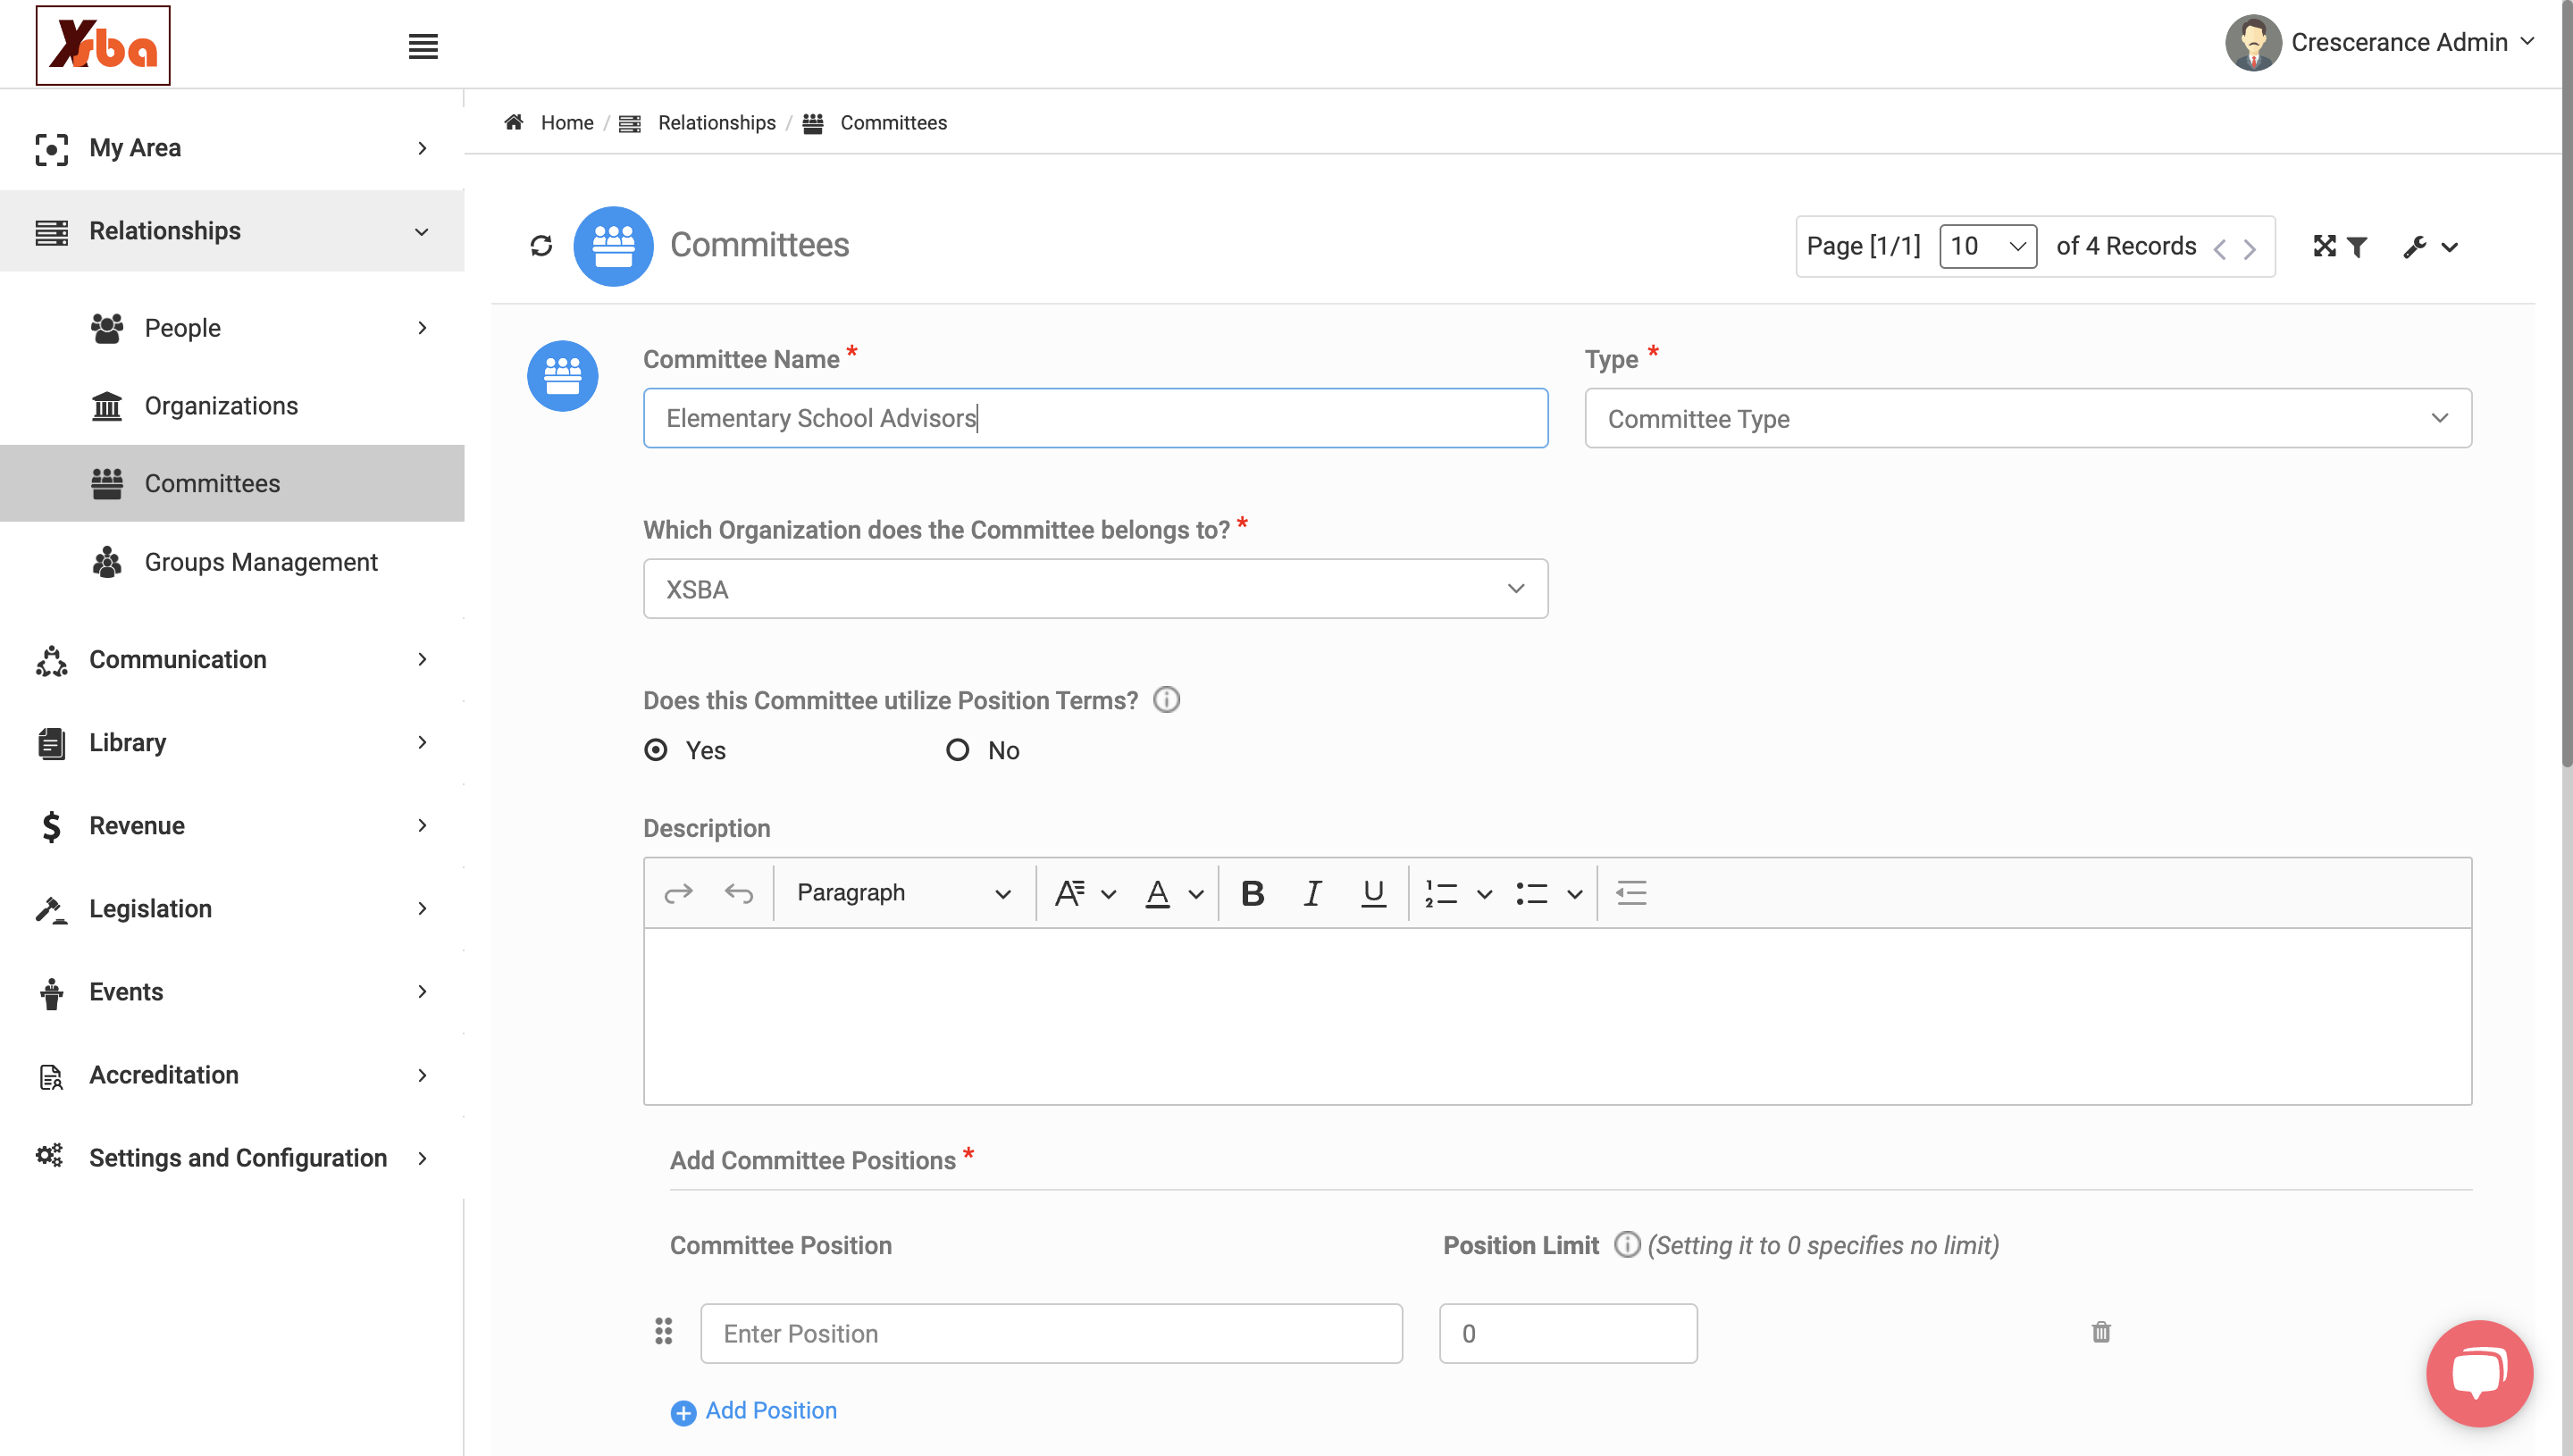Image resolution: width=2573 pixels, height=1456 pixels.
Task: Apply Italic formatting
Action: tap(1312, 893)
